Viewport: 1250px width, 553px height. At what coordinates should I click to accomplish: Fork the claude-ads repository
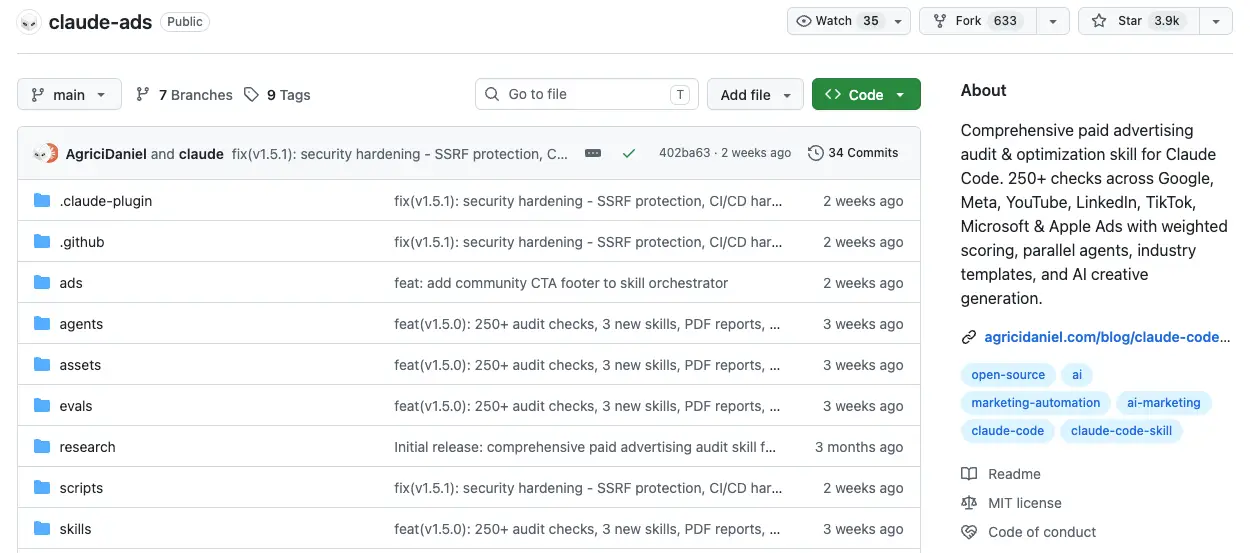[978, 21]
